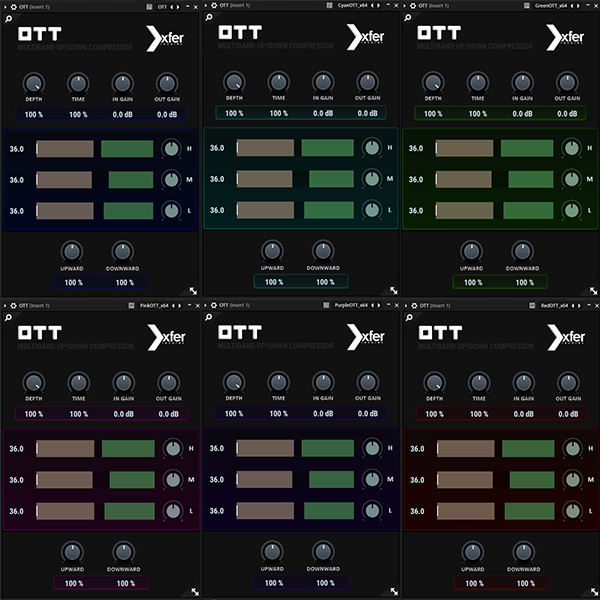
Task: Click the preset icon beside the RedOTT_x64 name
Action: pos(532,305)
